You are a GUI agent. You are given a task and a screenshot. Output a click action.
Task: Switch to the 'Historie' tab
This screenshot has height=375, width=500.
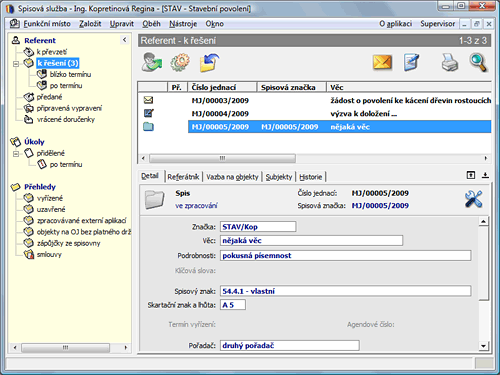311,177
